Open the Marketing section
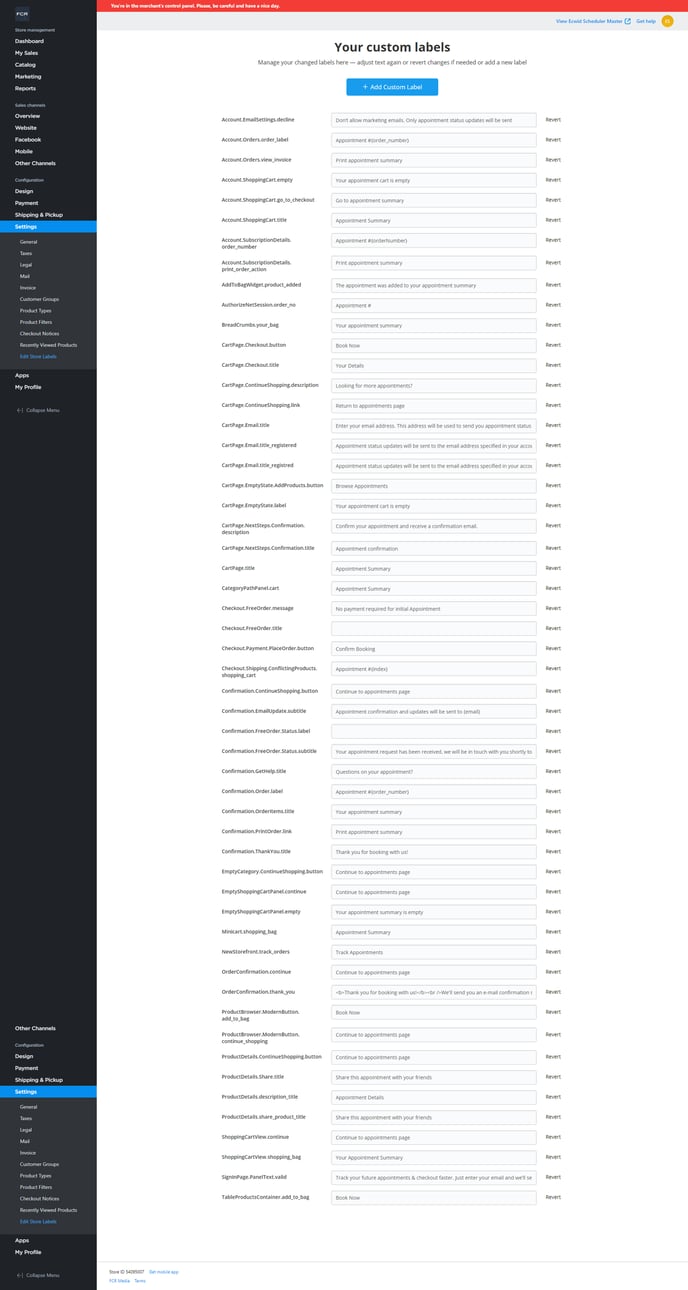This screenshot has width=688, height=1290. 28,76
